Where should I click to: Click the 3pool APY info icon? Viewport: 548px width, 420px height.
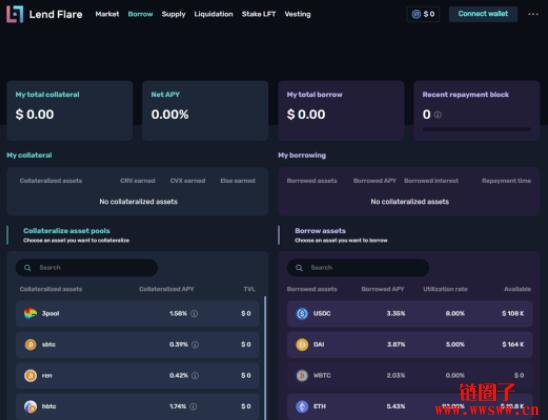click(x=194, y=314)
